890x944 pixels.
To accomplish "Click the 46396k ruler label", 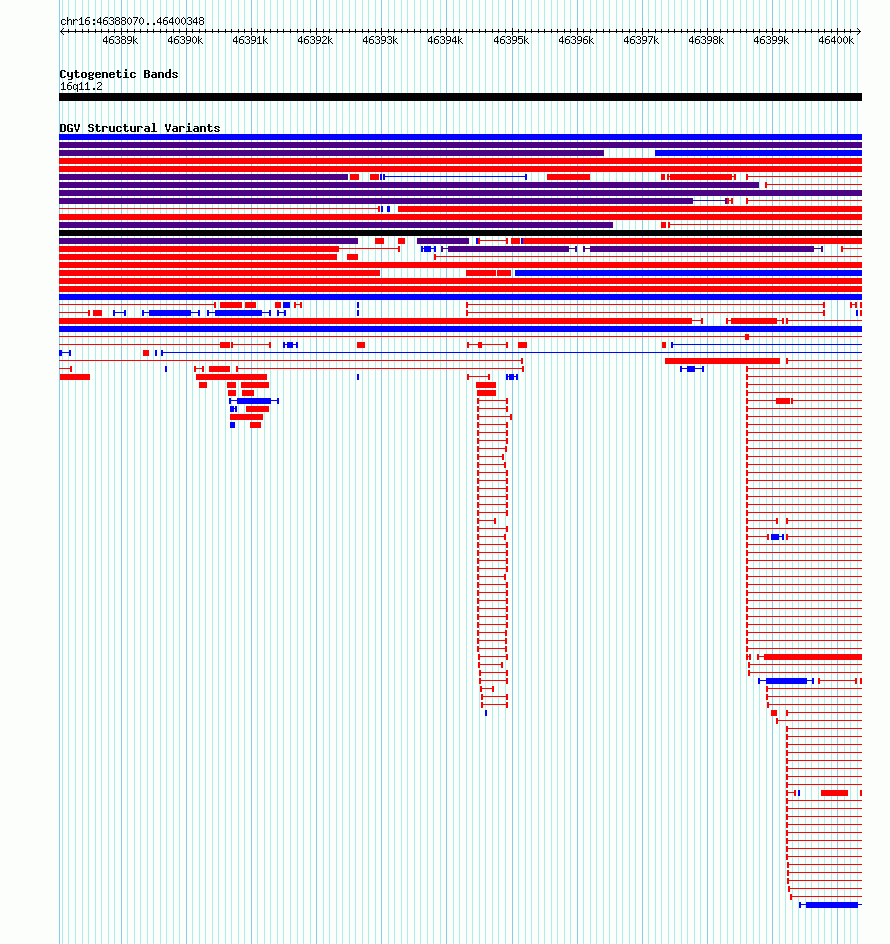I will [576, 40].
